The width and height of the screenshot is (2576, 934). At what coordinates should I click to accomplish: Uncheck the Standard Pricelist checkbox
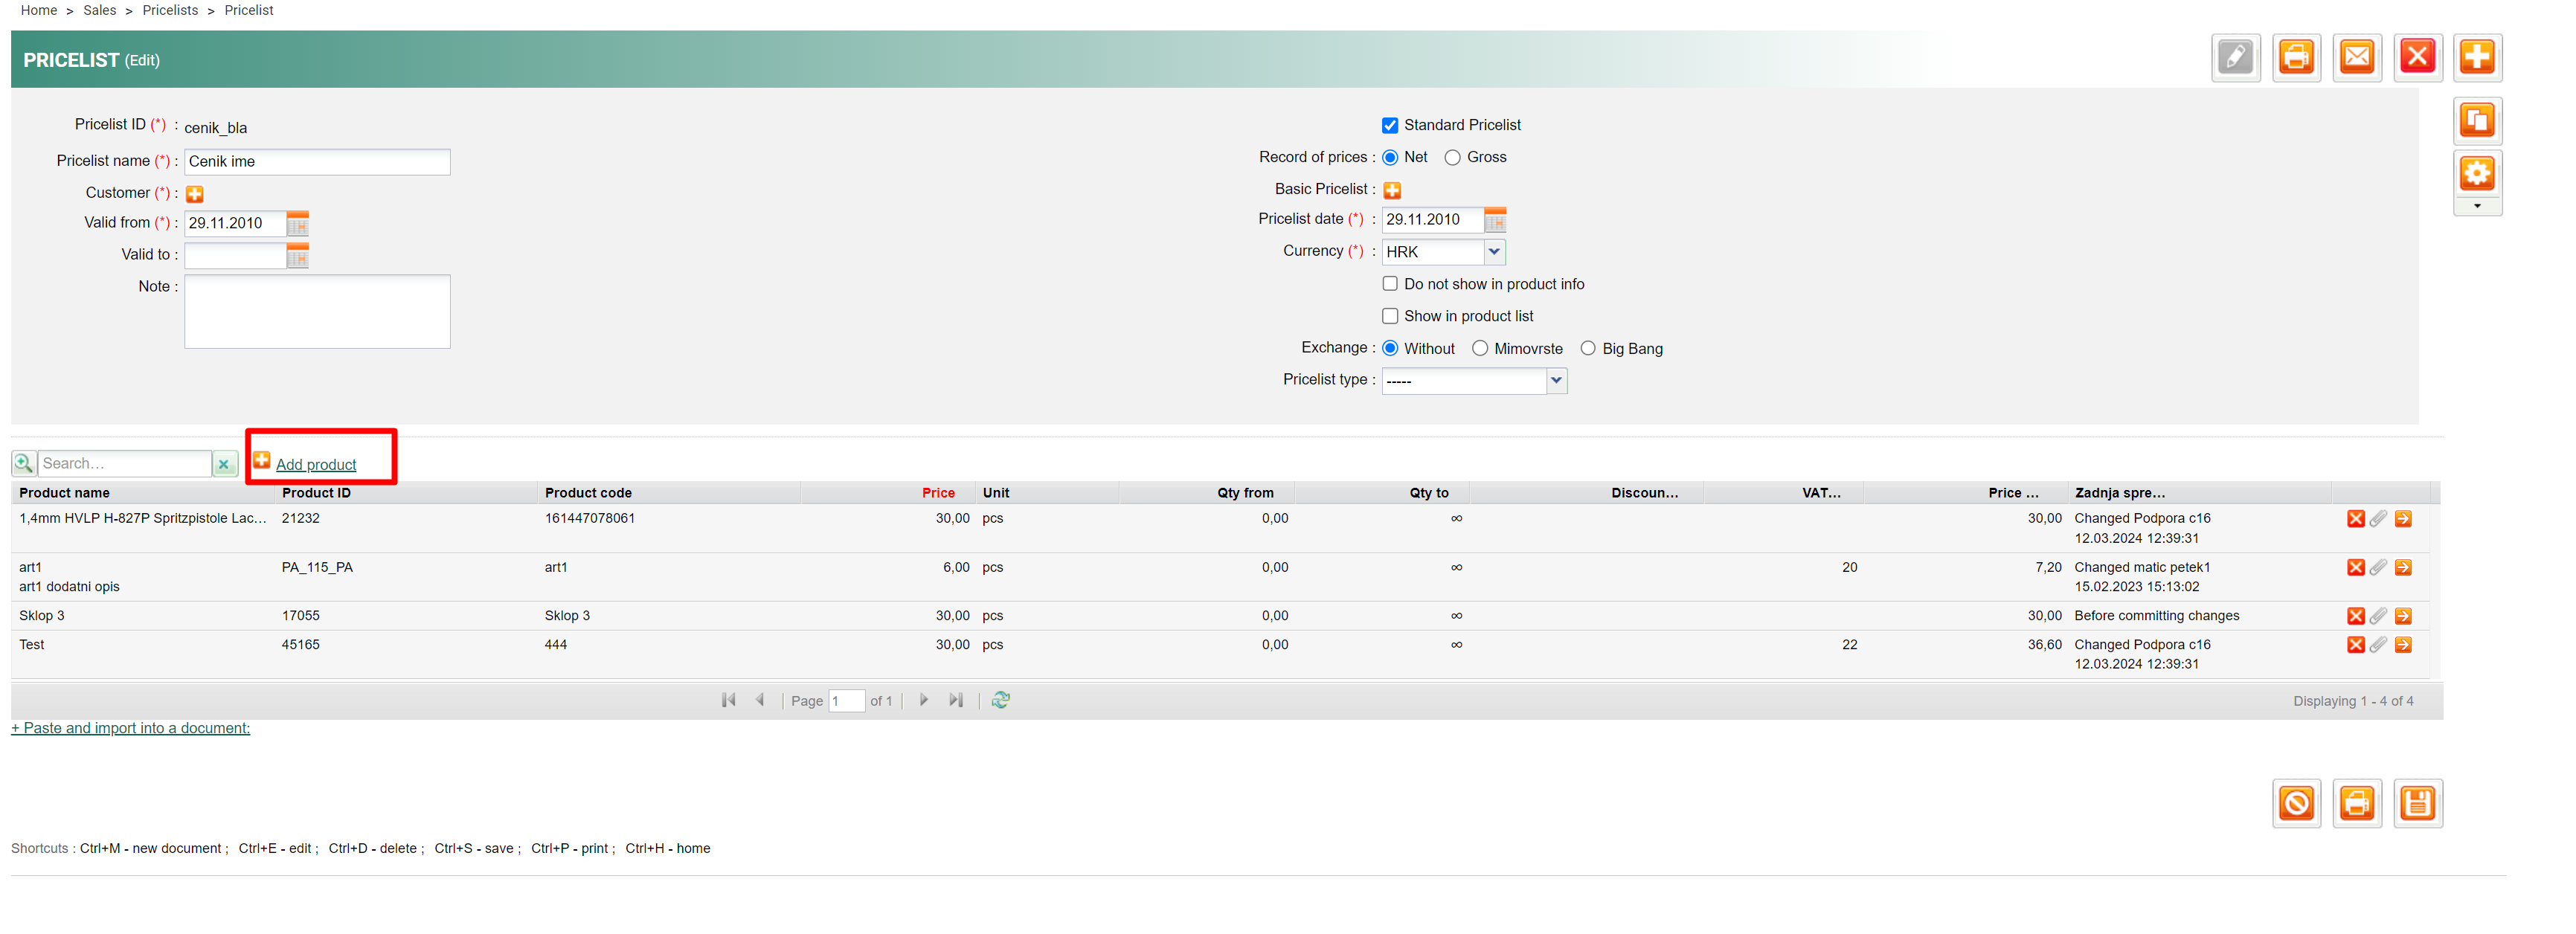(x=1389, y=125)
